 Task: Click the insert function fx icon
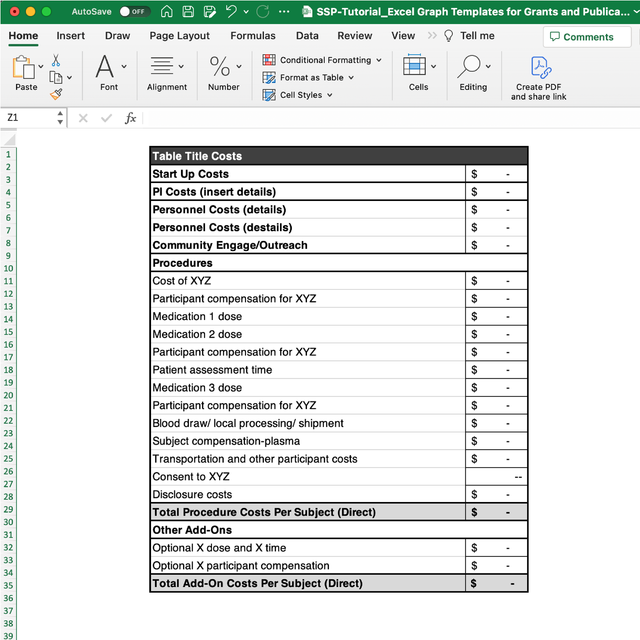pyautogui.click(x=130, y=118)
